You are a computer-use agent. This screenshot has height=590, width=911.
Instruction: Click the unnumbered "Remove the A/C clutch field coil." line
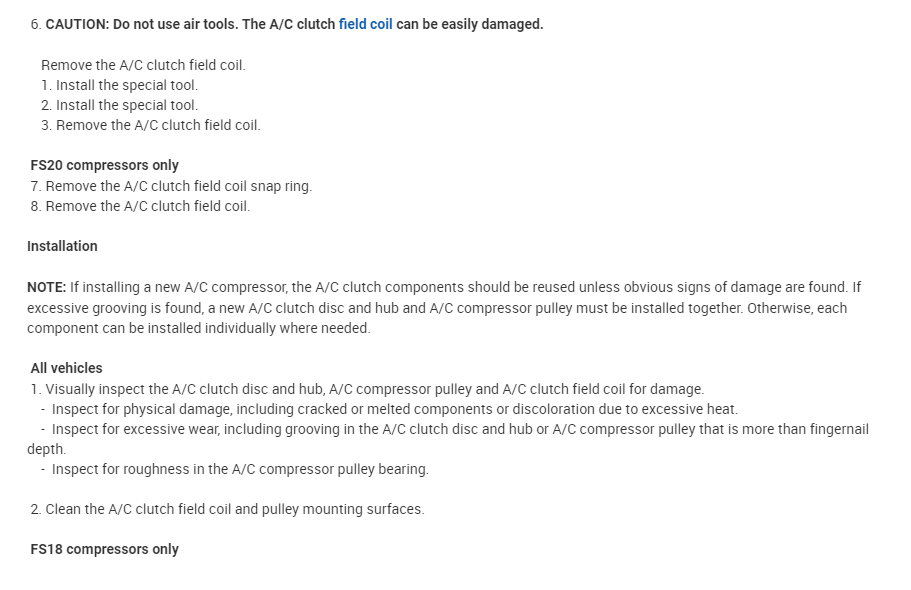(x=143, y=65)
